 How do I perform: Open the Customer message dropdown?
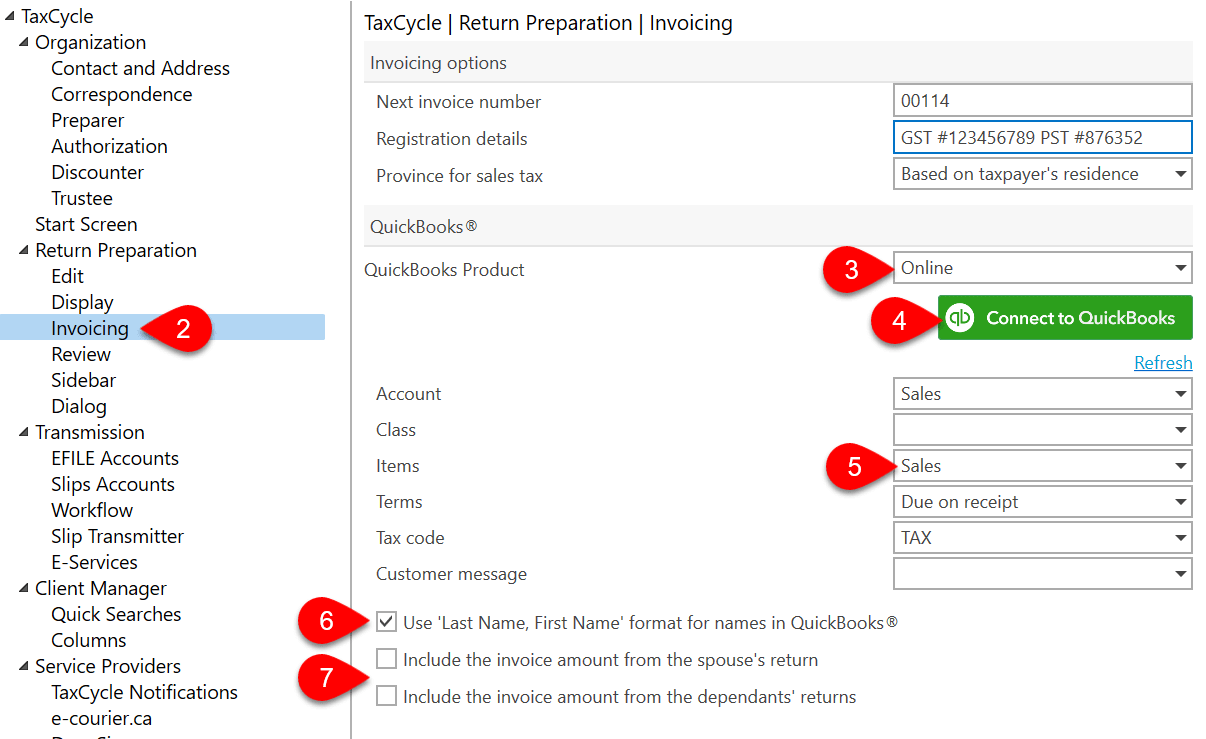tap(1042, 574)
